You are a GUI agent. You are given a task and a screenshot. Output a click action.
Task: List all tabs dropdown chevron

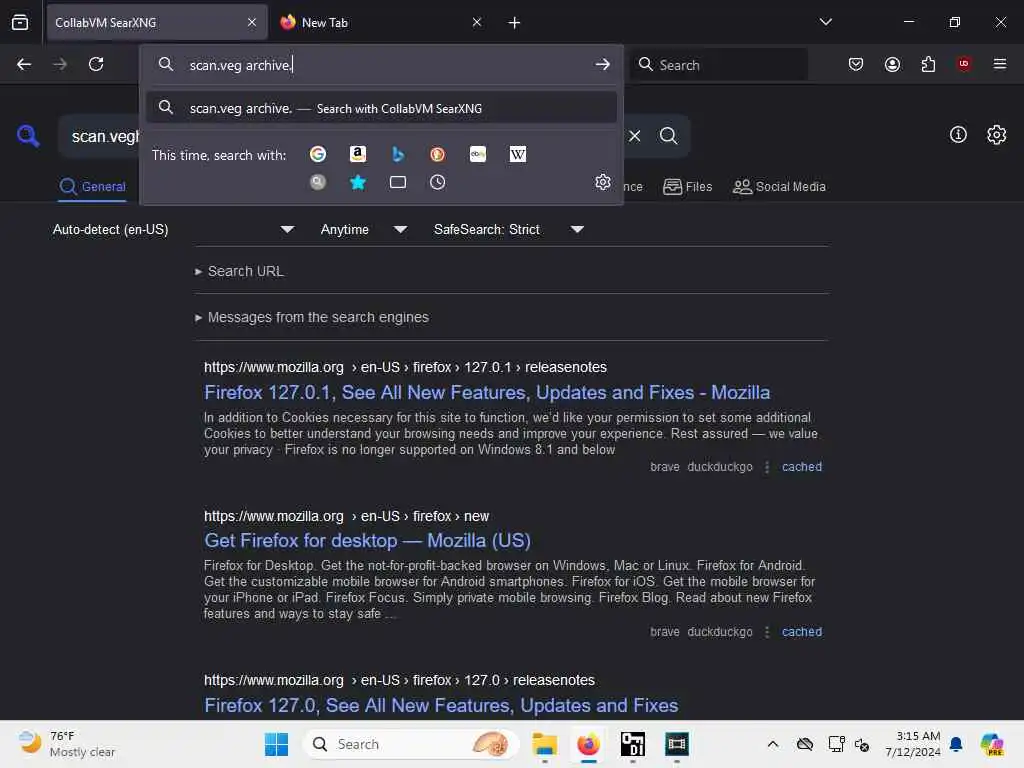826,22
